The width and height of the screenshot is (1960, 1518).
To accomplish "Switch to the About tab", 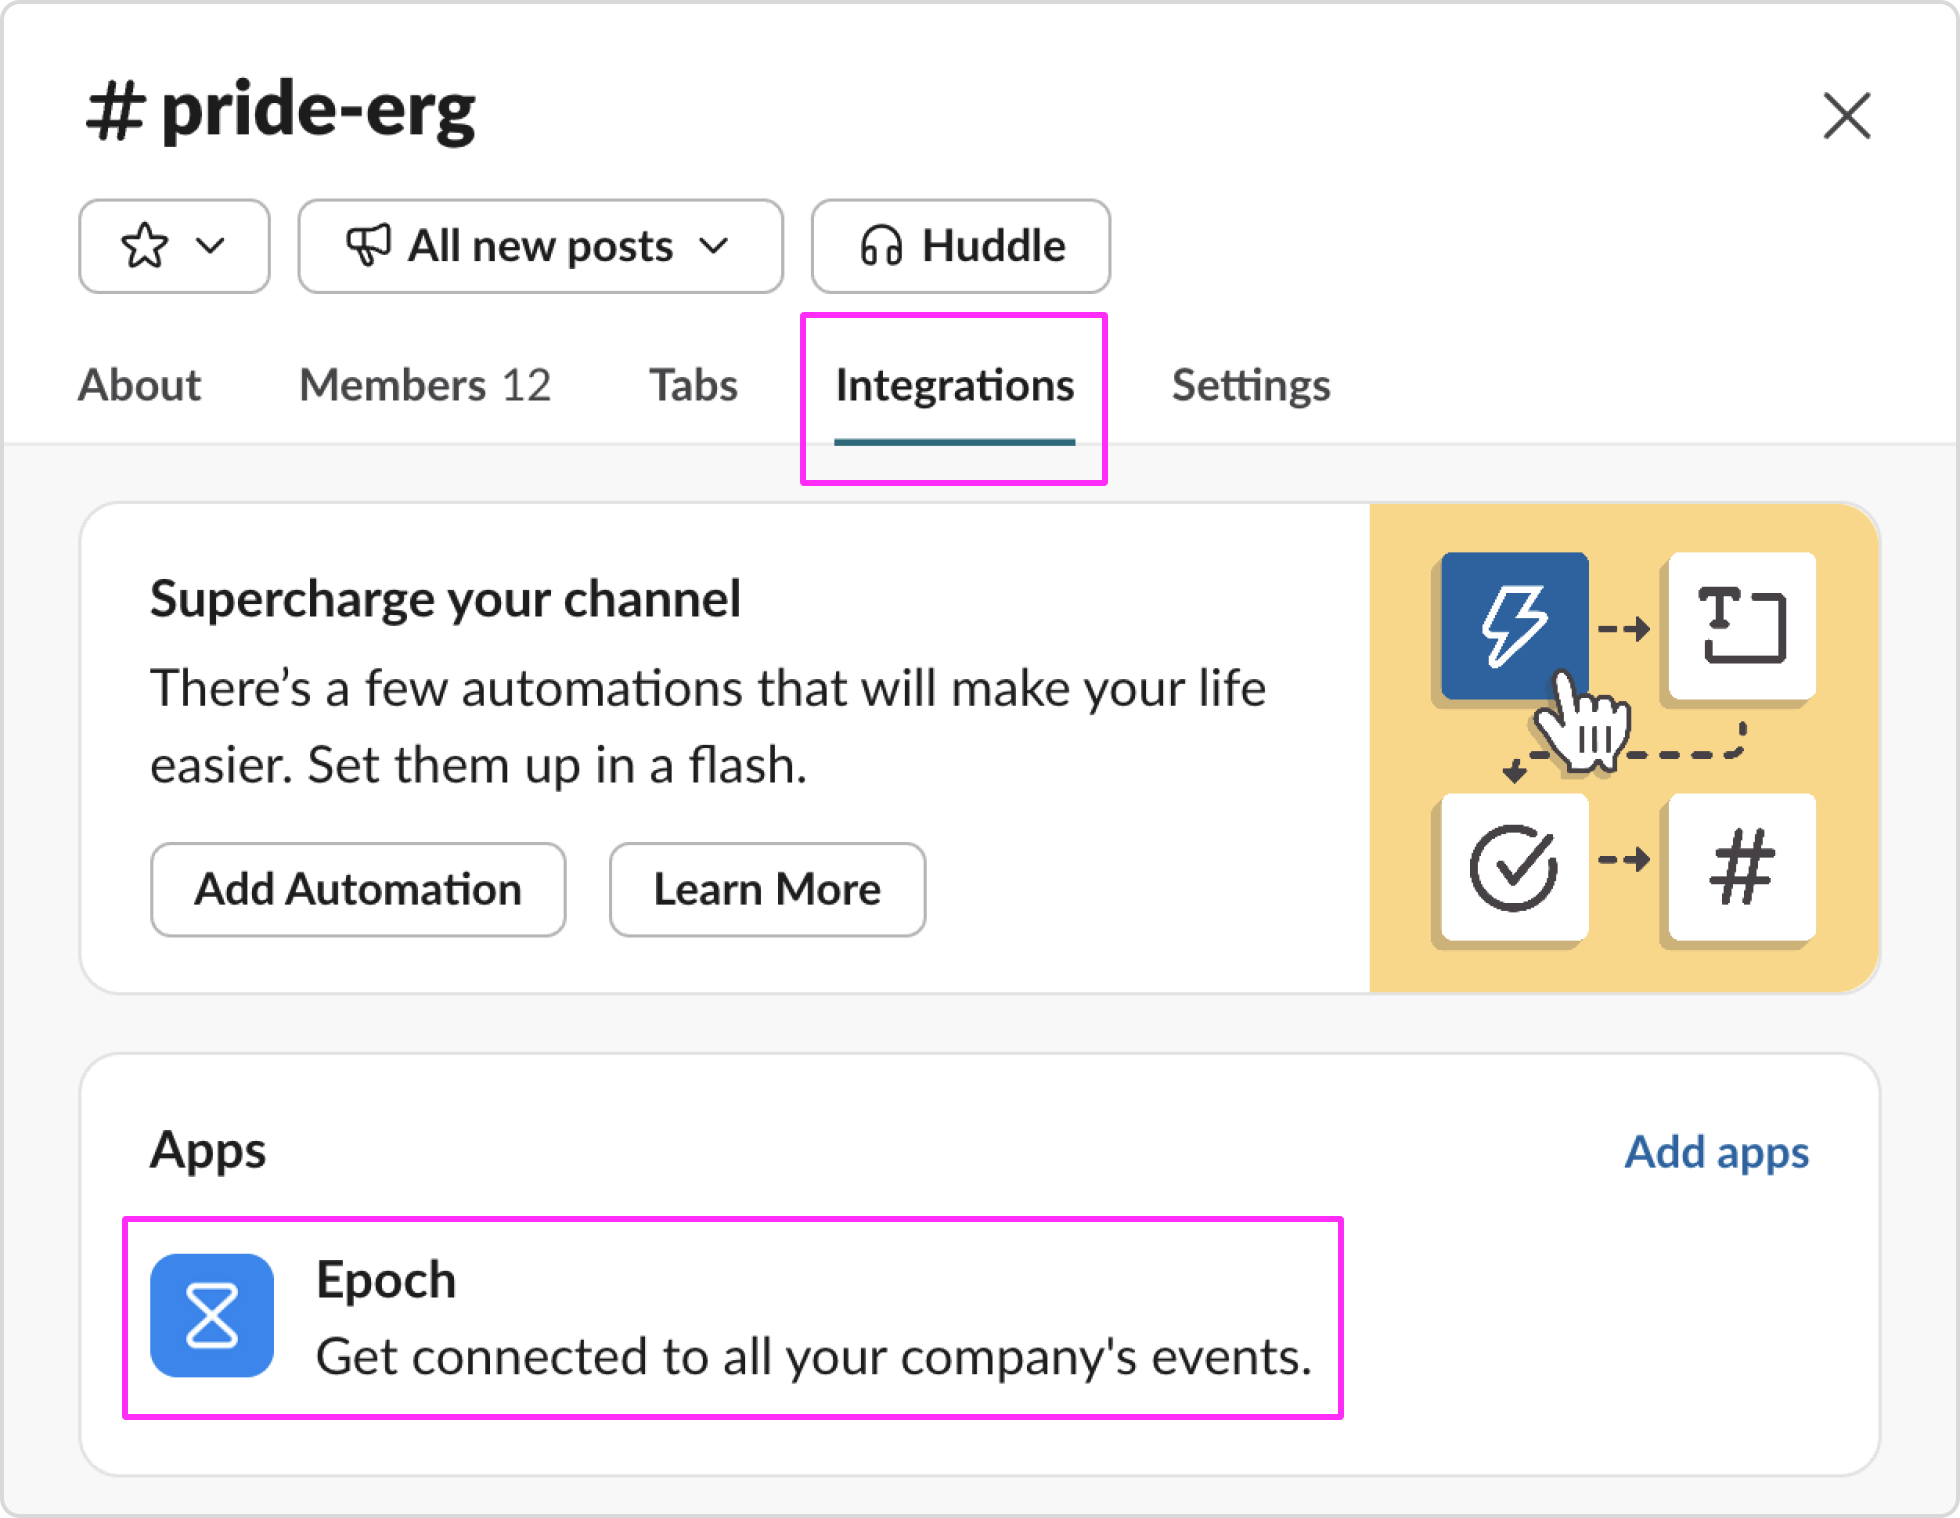I will click(x=140, y=385).
